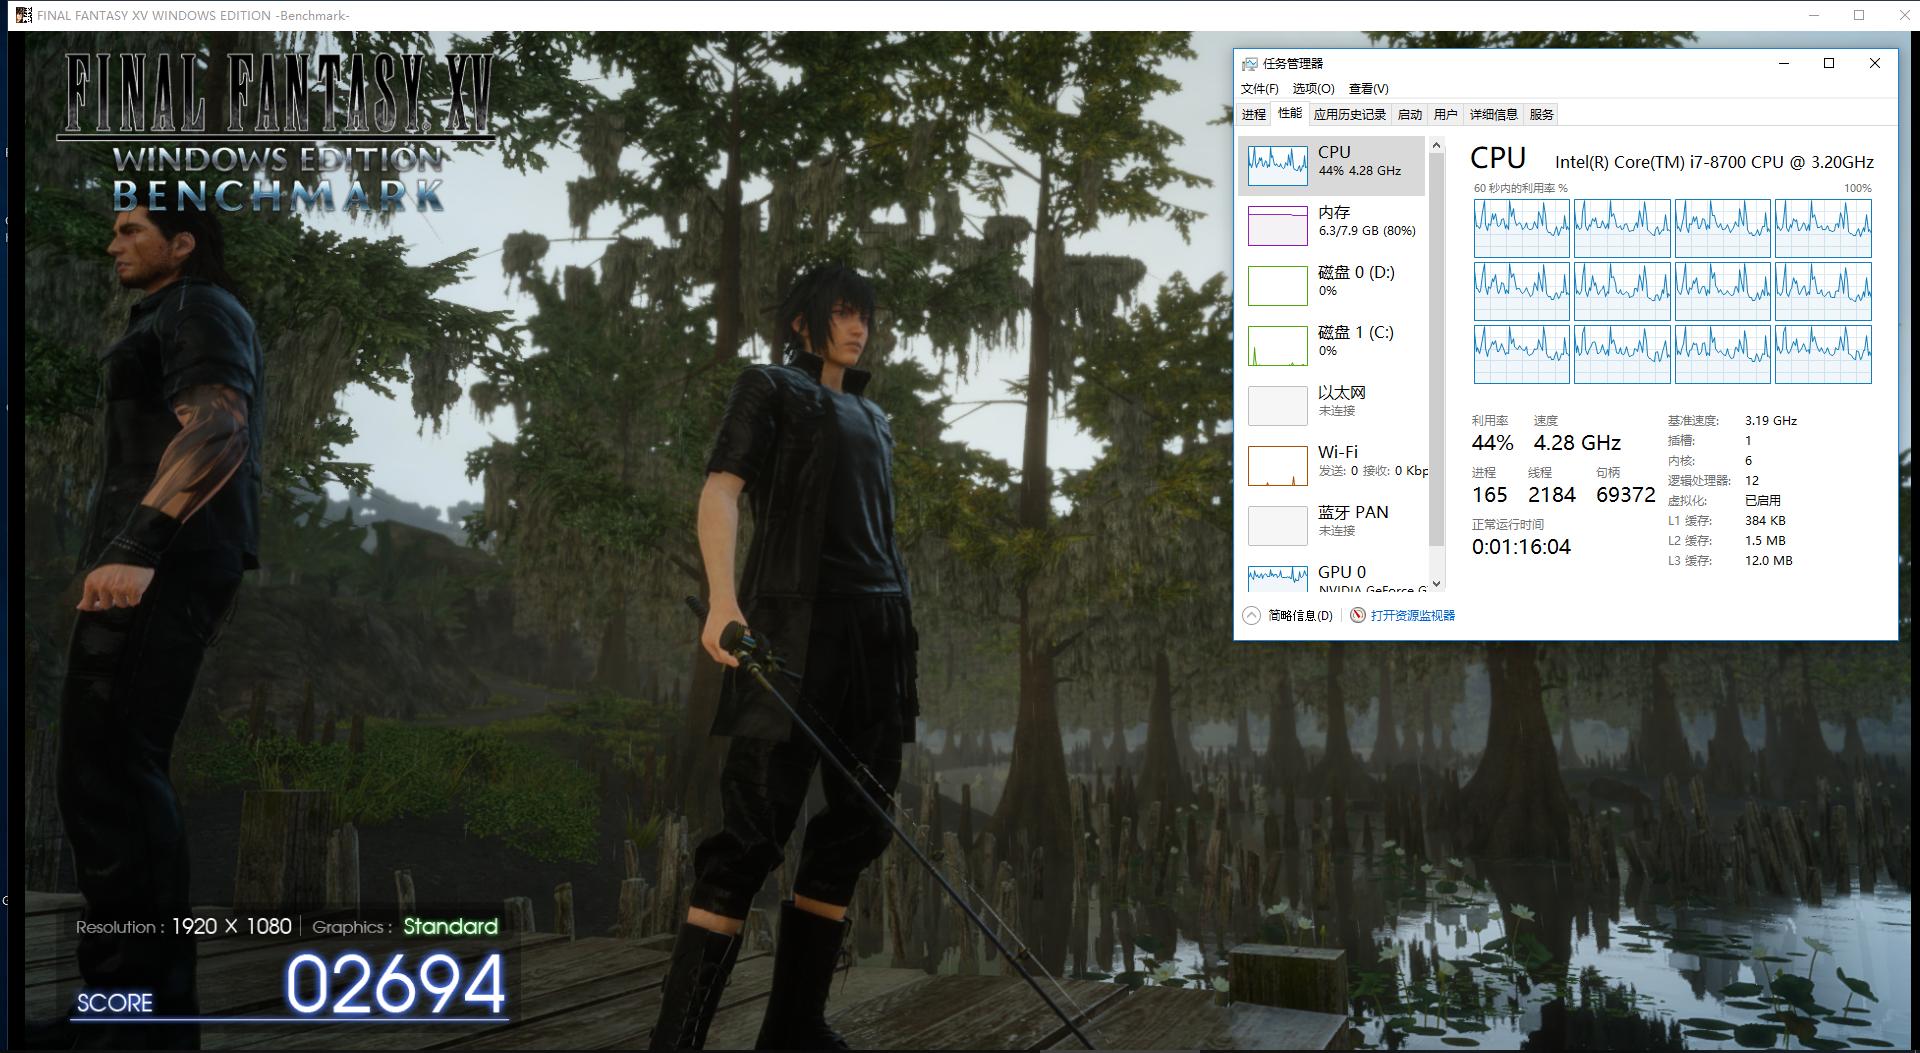
Task: Click the last logical processor graph
Action: (x=1823, y=354)
